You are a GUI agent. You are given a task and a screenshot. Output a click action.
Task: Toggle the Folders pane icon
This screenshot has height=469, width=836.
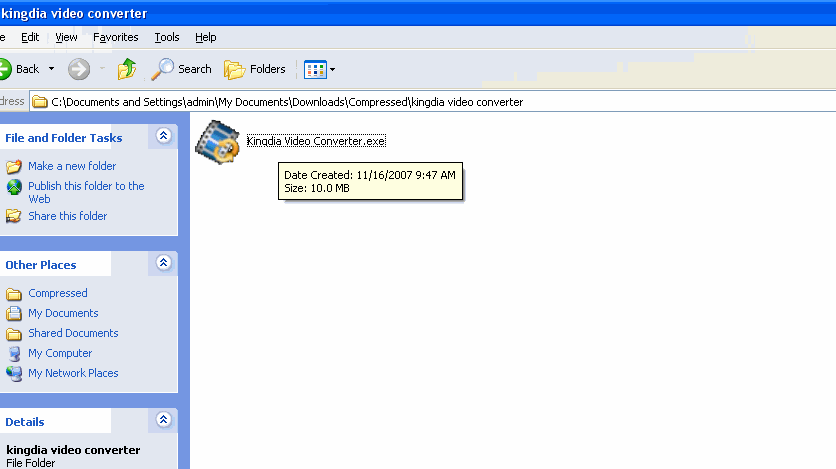click(x=235, y=69)
